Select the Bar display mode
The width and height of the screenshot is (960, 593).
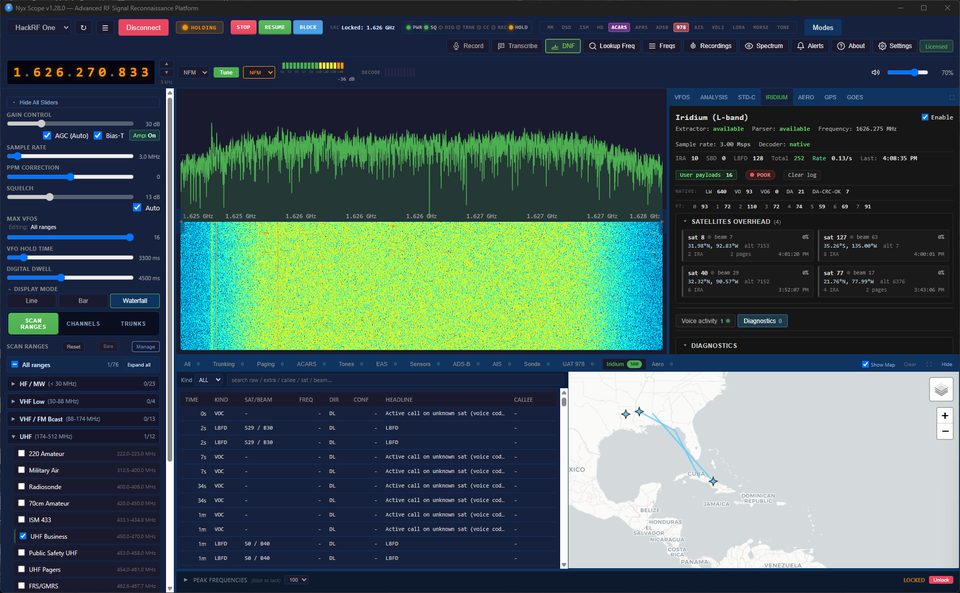83,300
